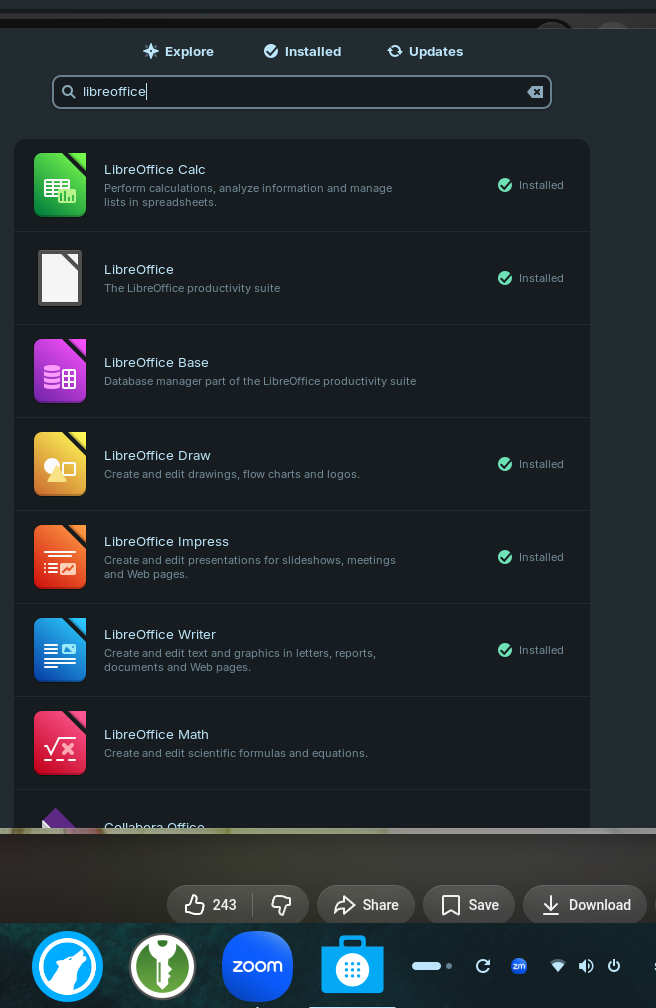Viewport: 656px width, 1008px height.
Task: Switch to the Explore tab
Action: pyautogui.click(x=178, y=51)
